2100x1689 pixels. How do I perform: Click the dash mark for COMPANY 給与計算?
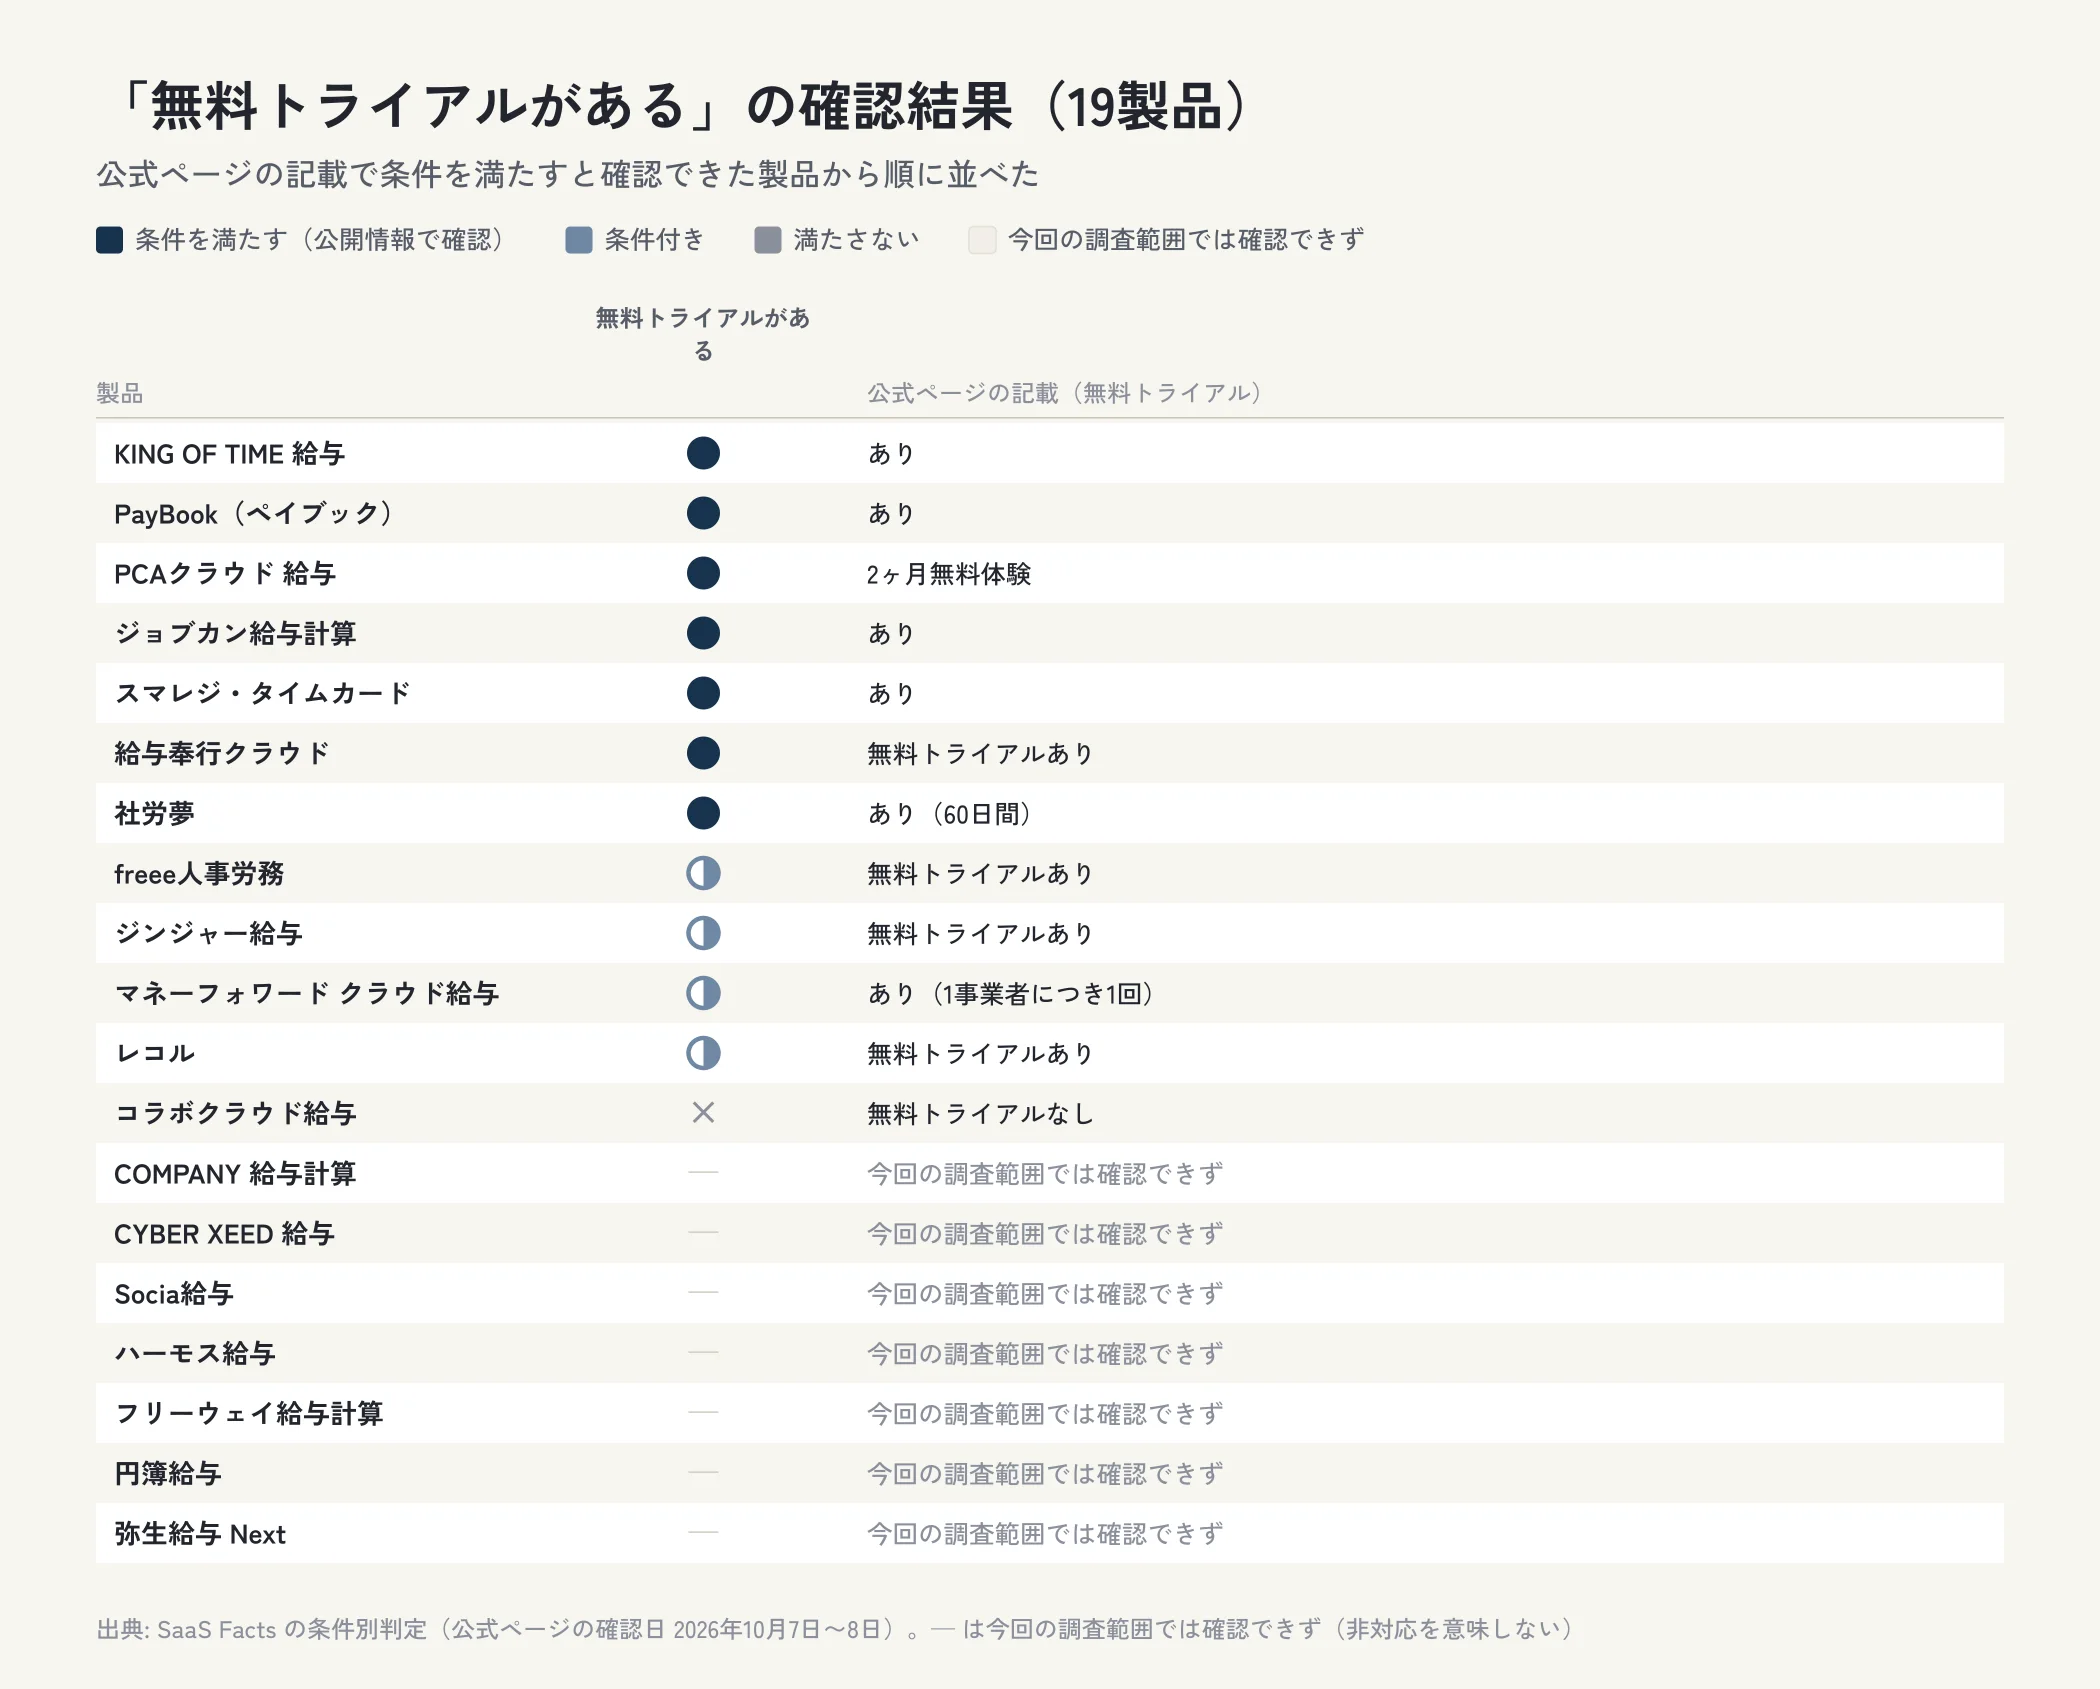point(703,1172)
